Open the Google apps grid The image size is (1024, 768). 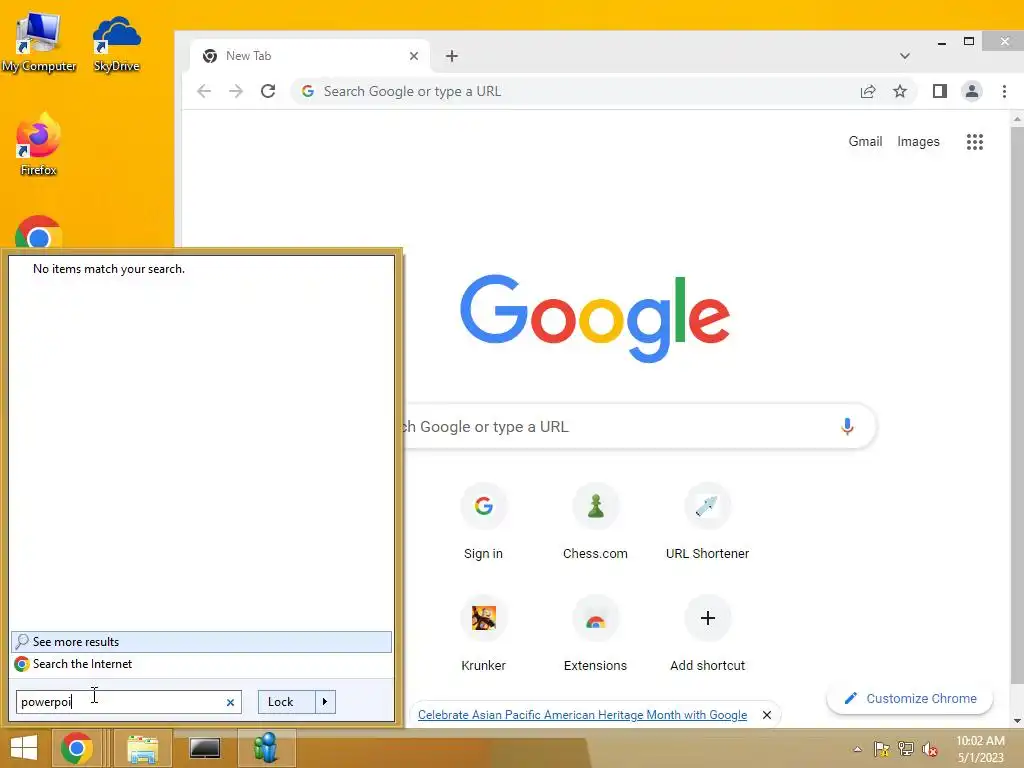point(974,142)
